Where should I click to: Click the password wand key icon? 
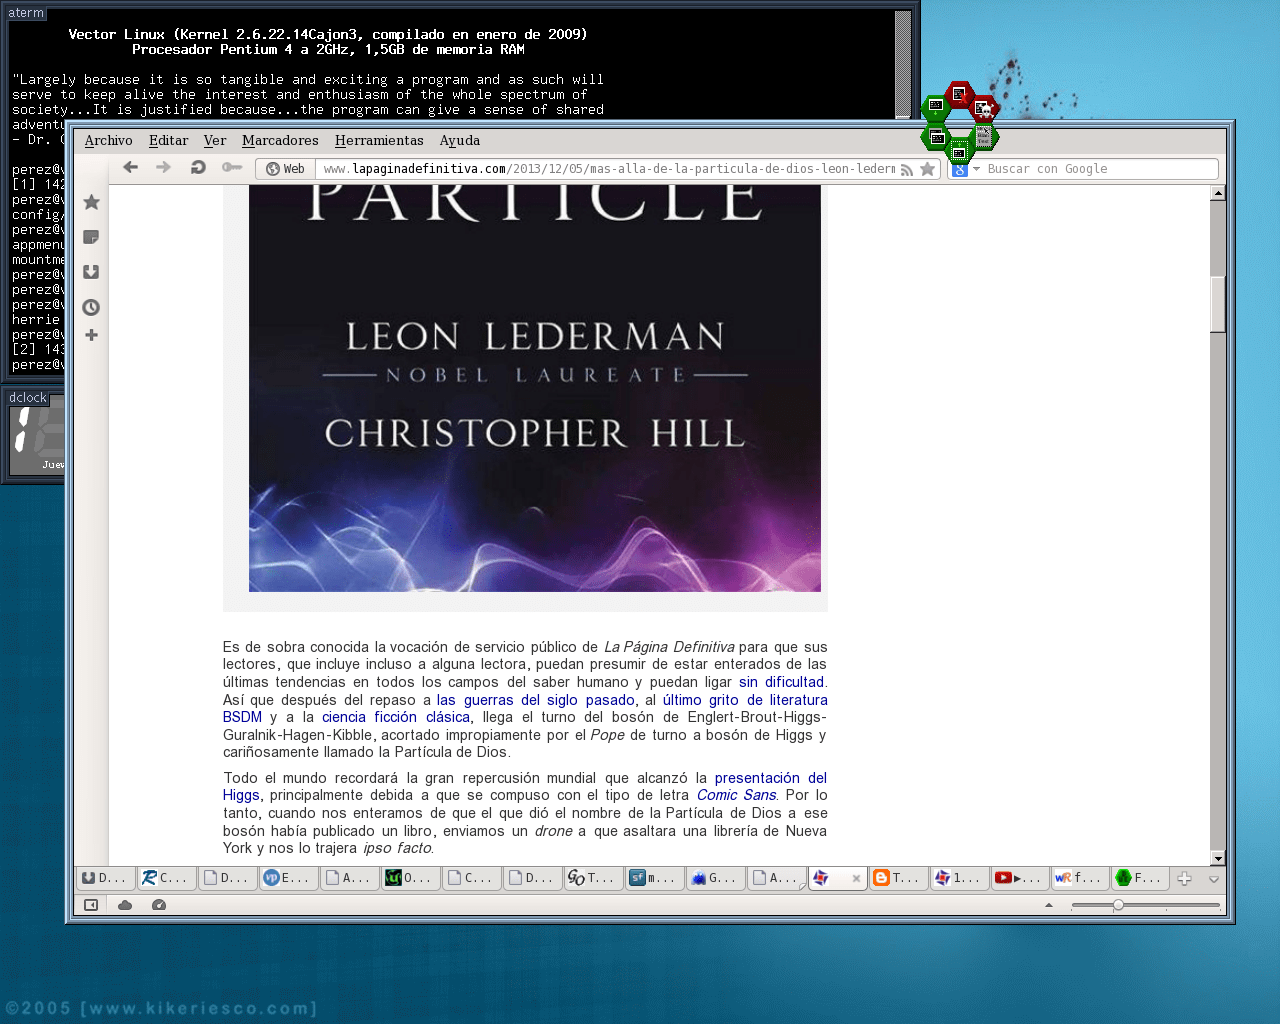pos(232,168)
